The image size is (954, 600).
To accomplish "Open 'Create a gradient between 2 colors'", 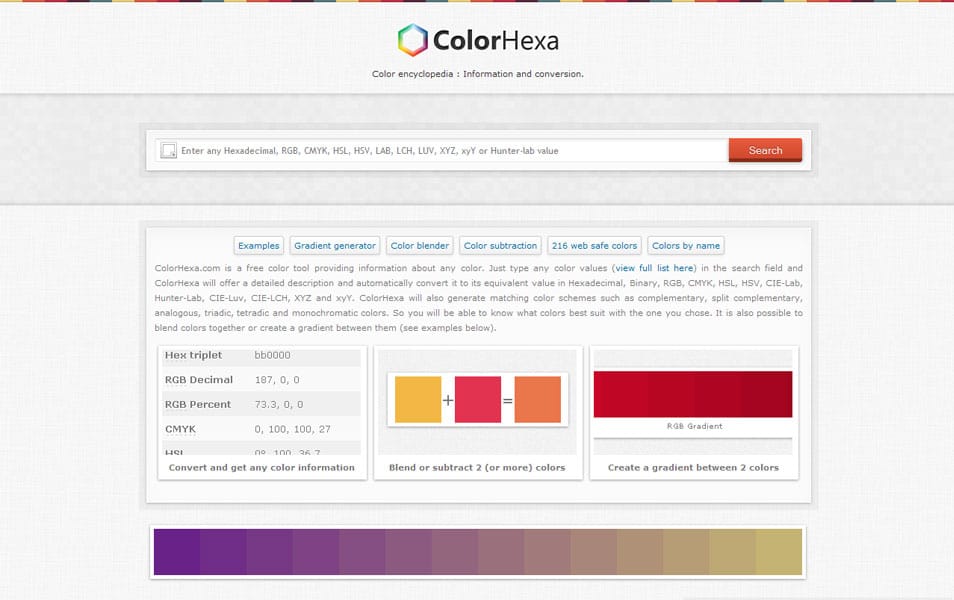I will [693, 467].
